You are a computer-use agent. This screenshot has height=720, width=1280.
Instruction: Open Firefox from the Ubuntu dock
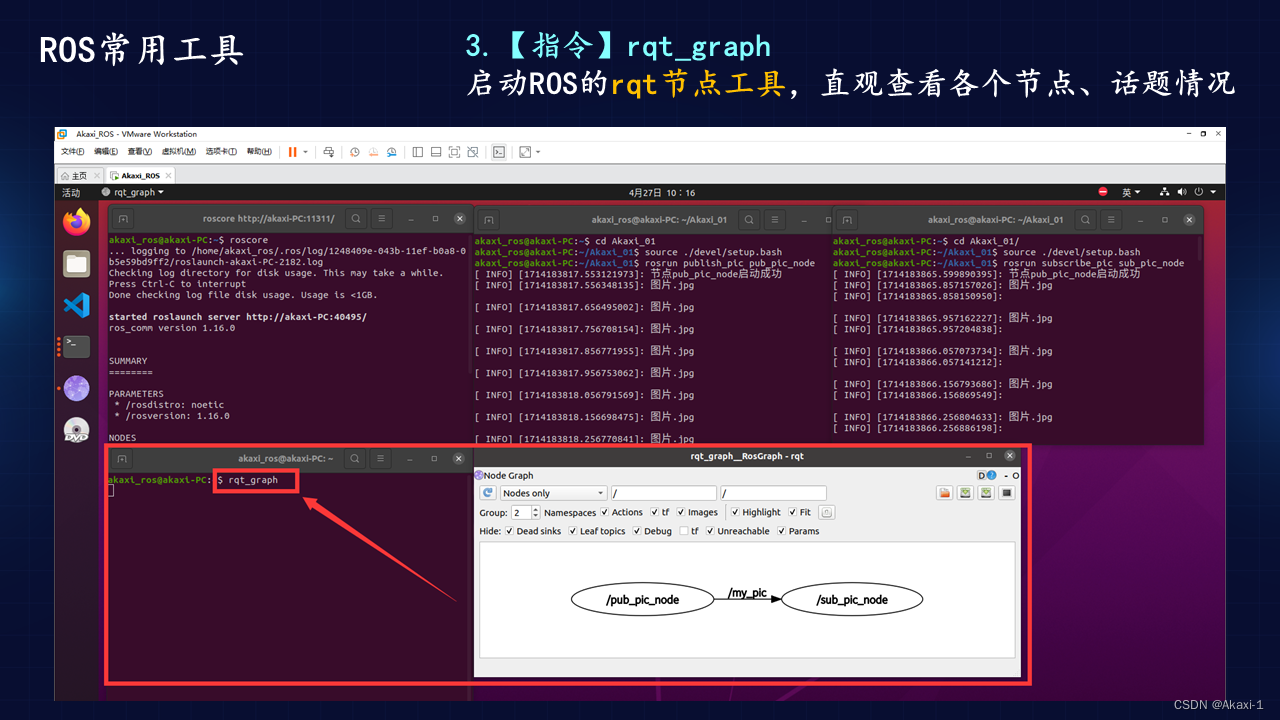click(76, 222)
